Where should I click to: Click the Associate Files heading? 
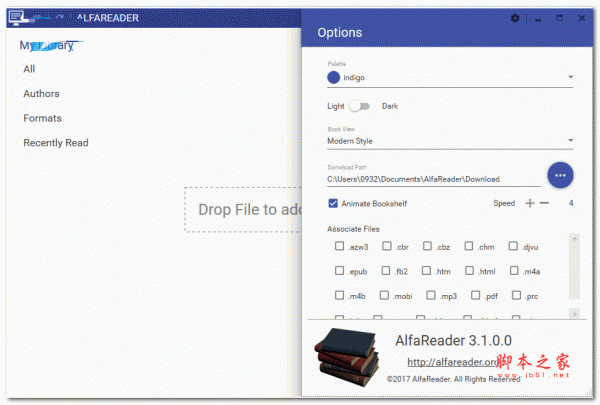pyautogui.click(x=353, y=229)
